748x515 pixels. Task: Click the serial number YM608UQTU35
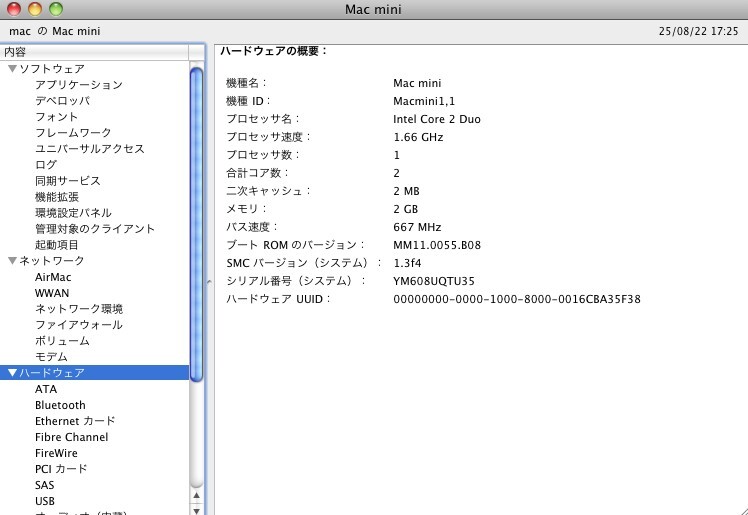(434, 281)
